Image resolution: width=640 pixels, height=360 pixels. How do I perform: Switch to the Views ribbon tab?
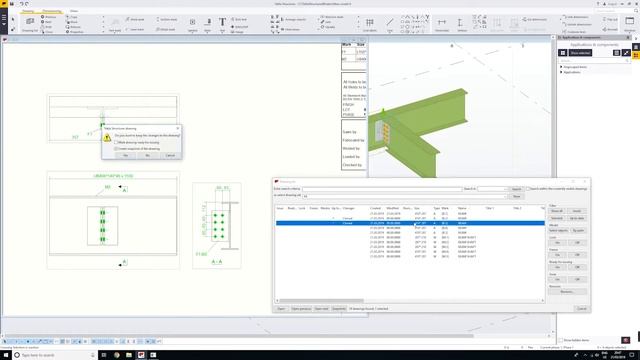click(73, 11)
